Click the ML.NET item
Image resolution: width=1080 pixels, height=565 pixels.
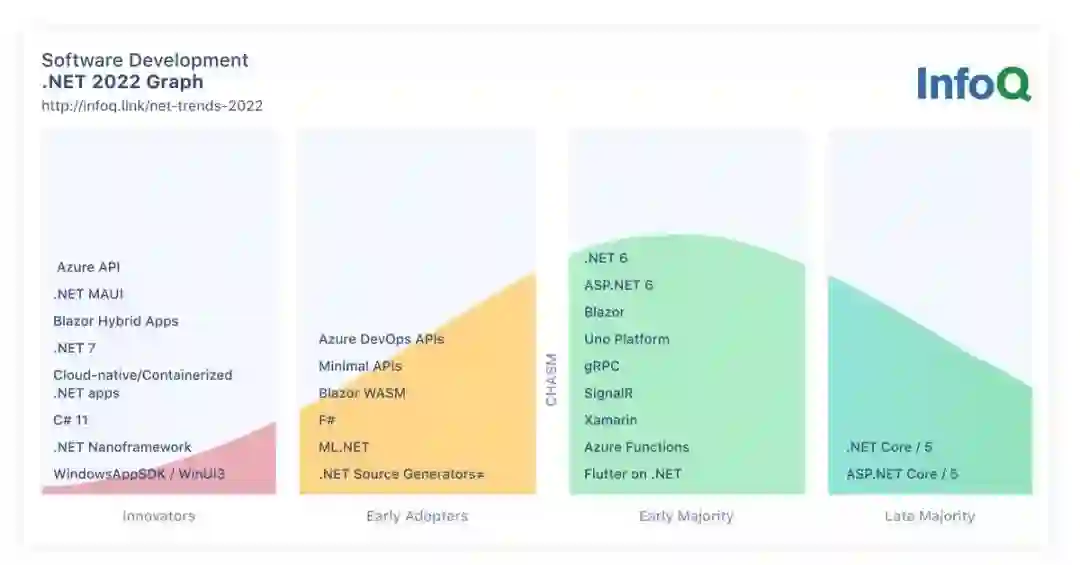(344, 447)
